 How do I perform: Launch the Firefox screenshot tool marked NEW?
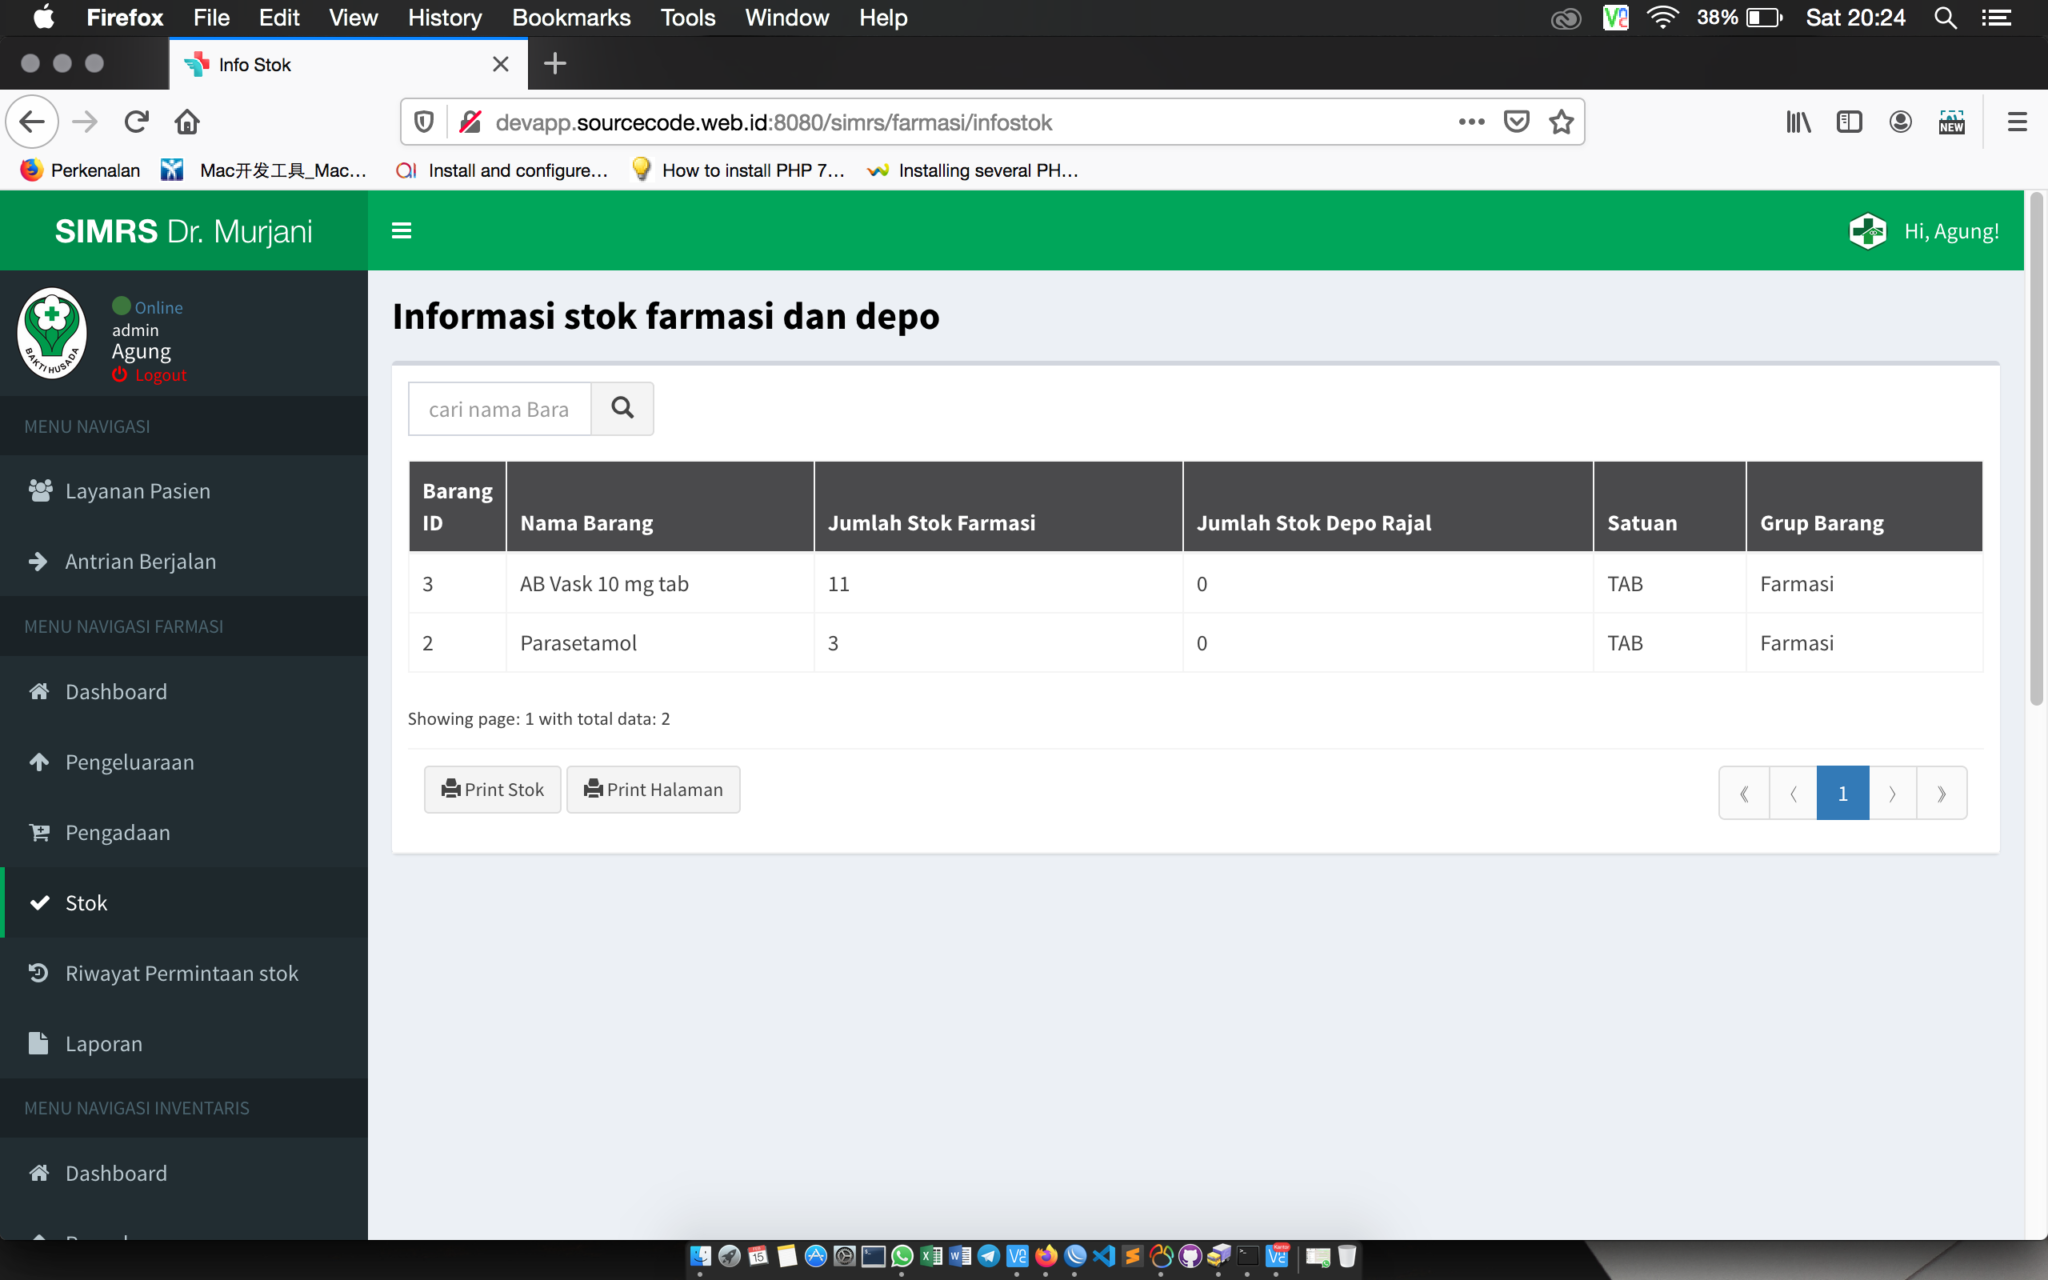pyautogui.click(x=1951, y=121)
